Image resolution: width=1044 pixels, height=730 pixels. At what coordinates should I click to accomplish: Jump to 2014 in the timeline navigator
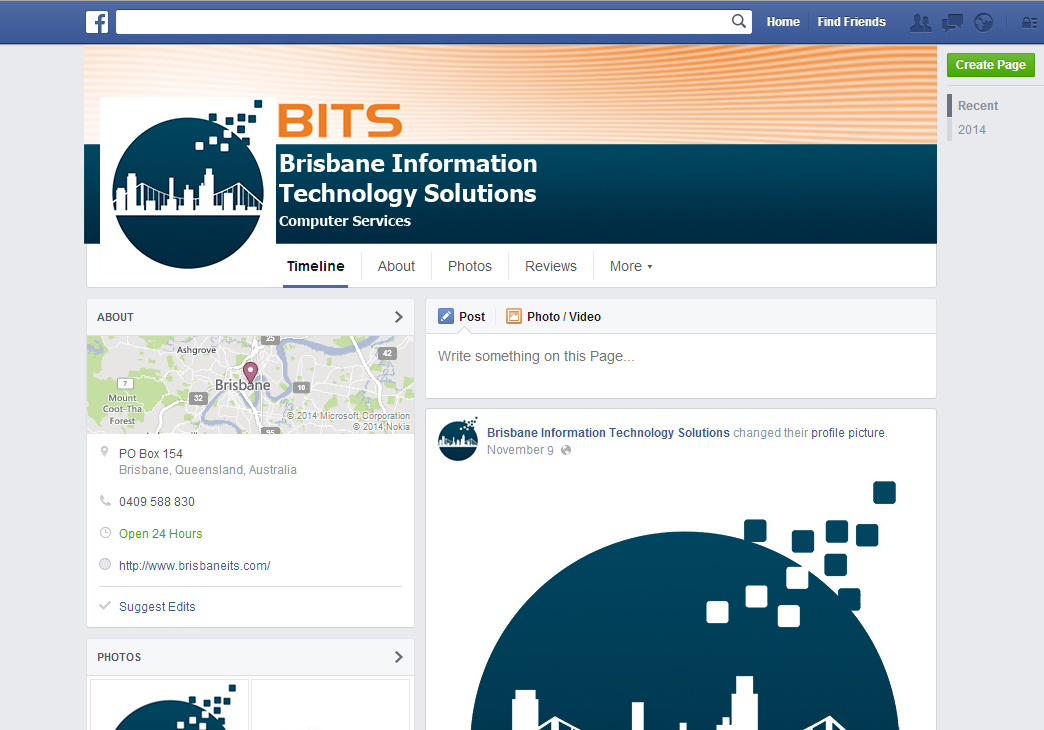(971, 129)
